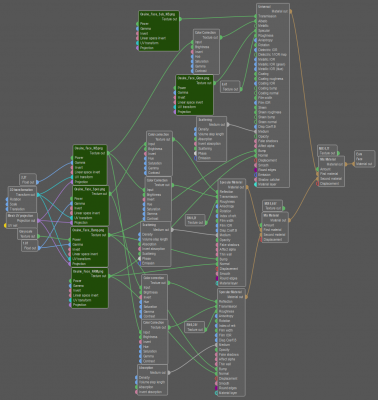
Task: Click the Shadow catcher input pin
Action: 256,179
